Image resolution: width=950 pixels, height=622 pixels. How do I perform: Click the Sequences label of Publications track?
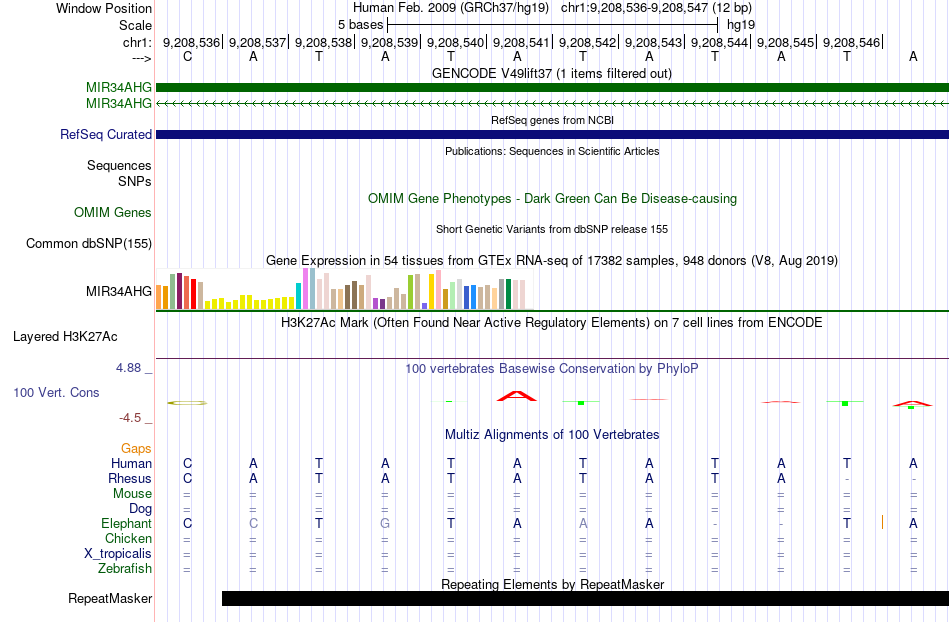(x=119, y=165)
